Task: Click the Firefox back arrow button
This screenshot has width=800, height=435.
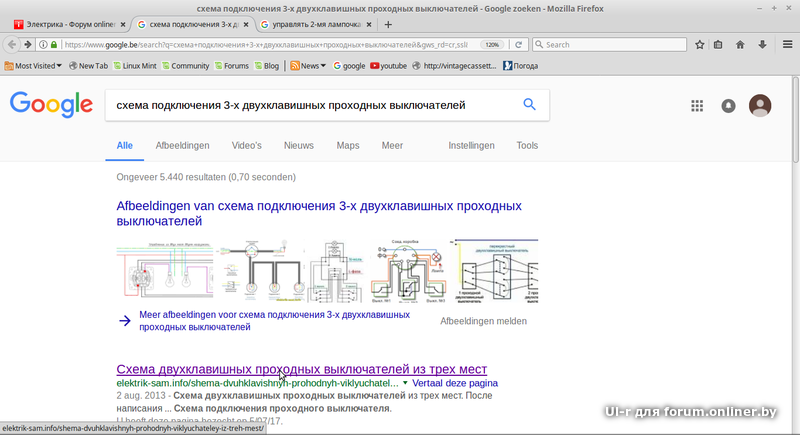Action: pyautogui.click(x=14, y=44)
